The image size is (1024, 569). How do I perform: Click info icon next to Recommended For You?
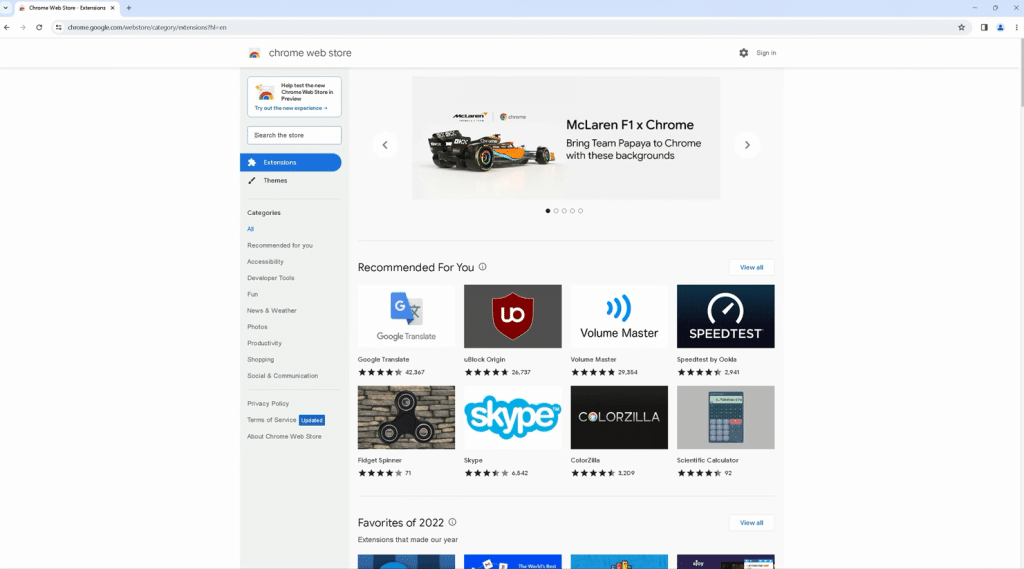(483, 267)
